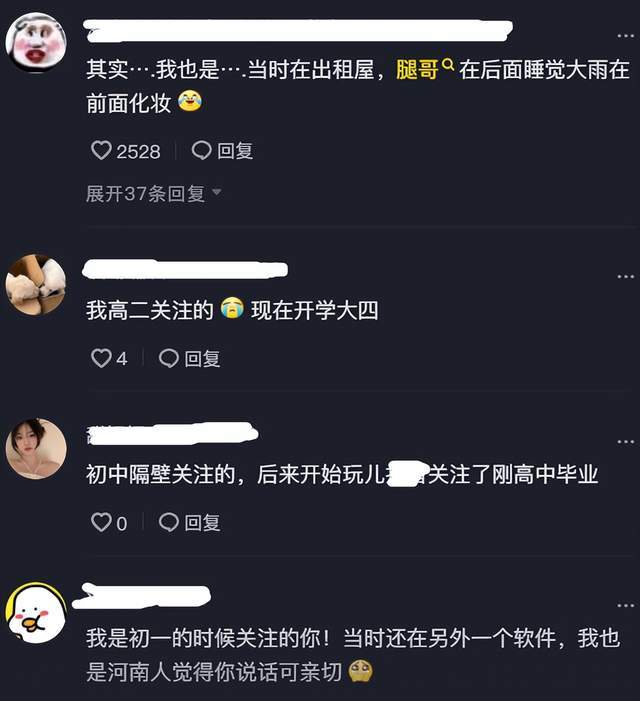Screen dimensions: 640x701
Task: Click the search magnifier next to 腿哥
Action: 448,65
